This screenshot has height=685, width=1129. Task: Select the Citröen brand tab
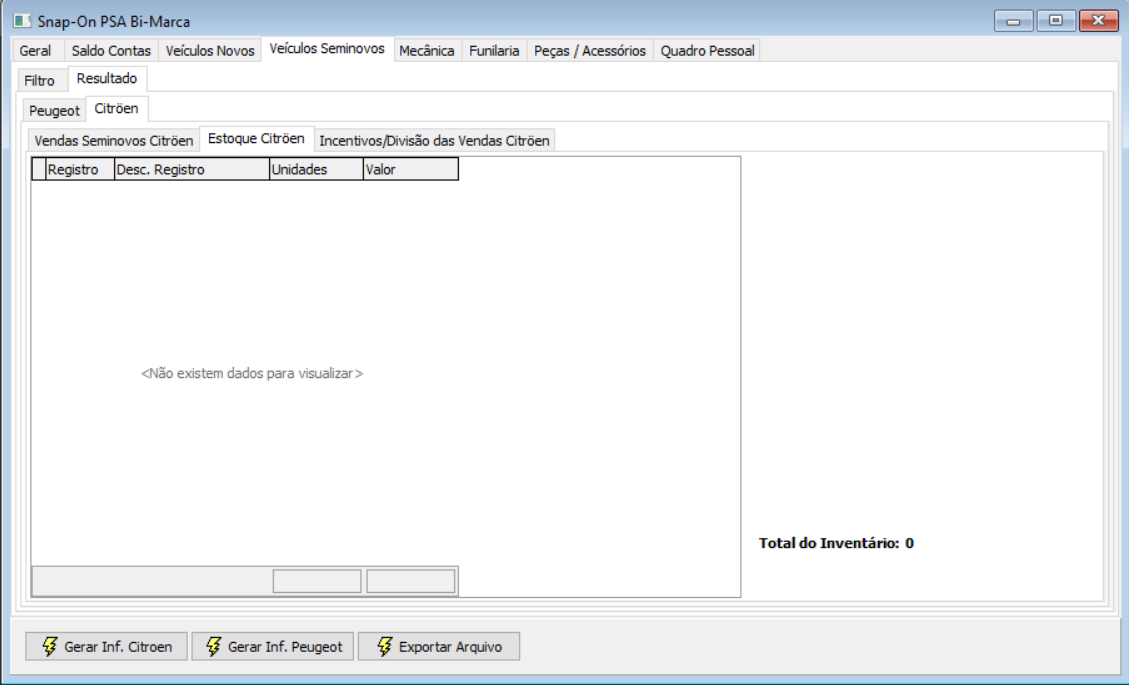click(117, 109)
